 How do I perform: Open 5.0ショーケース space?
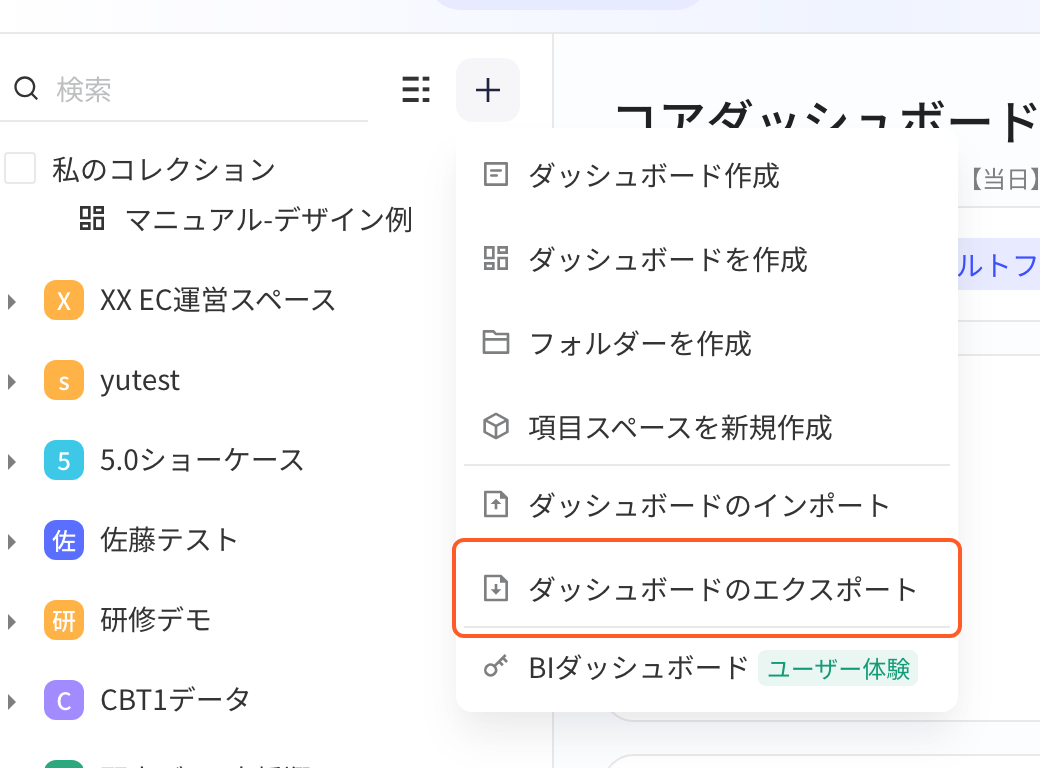202,460
